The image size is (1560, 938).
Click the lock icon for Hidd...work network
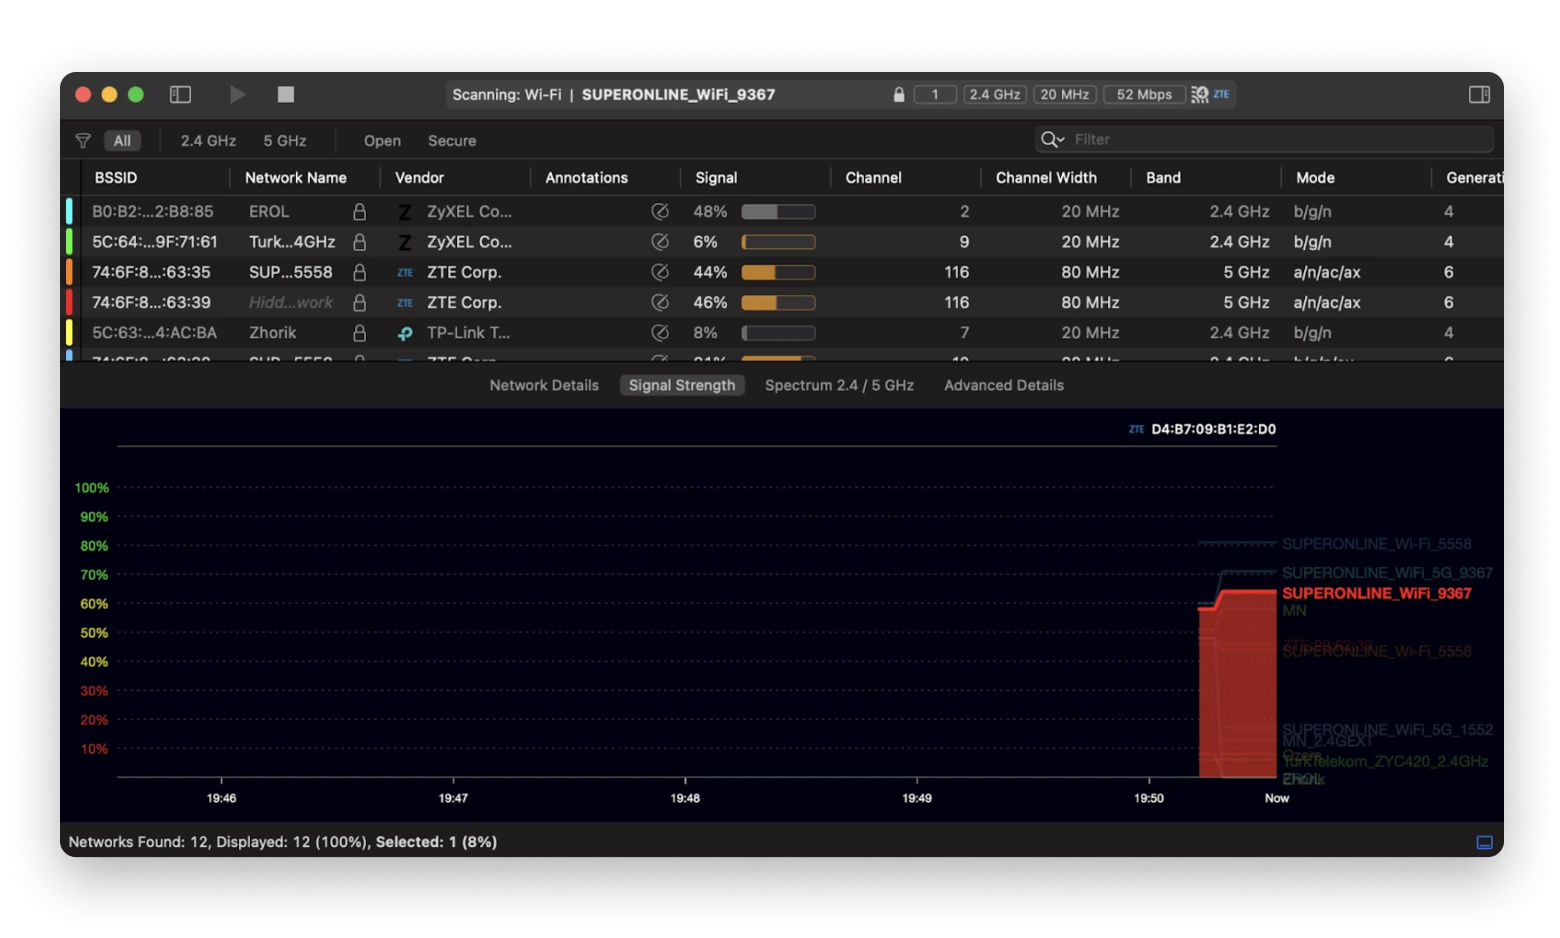pos(359,302)
